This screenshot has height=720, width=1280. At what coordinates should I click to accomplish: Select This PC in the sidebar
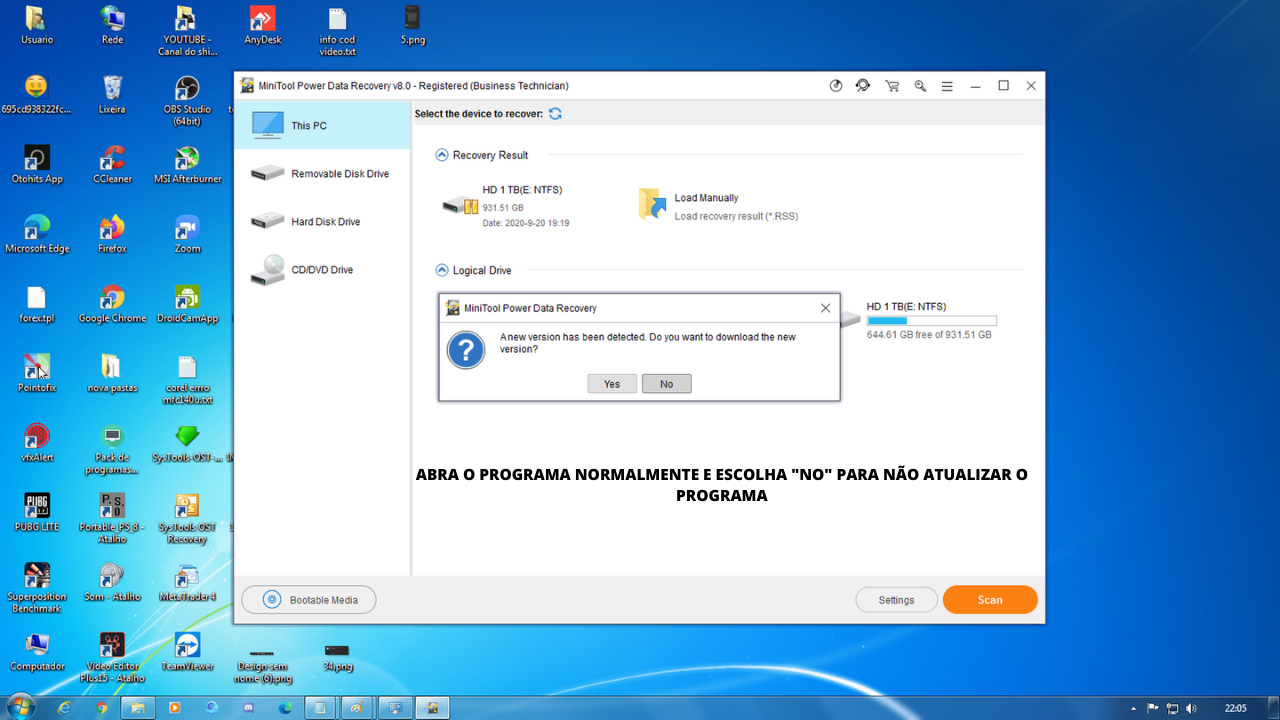[x=322, y=126]
